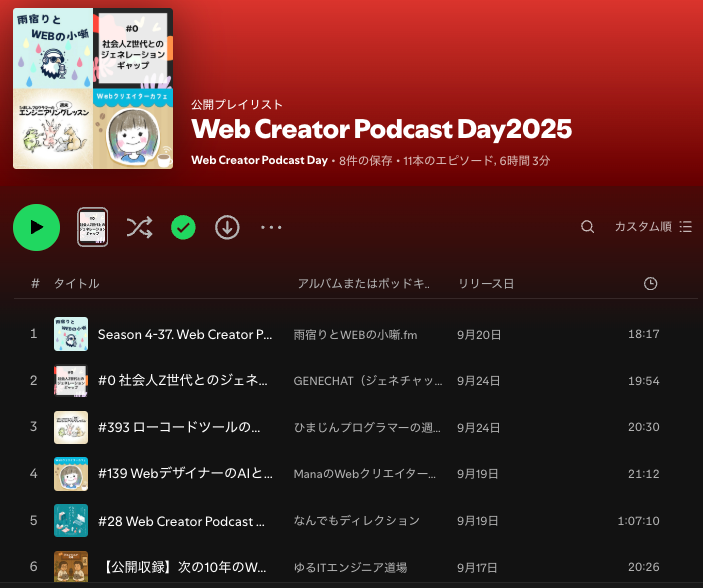
Task: Open episode #0 社会人Z世代とのジェネ...
Action: pos(182,380)
